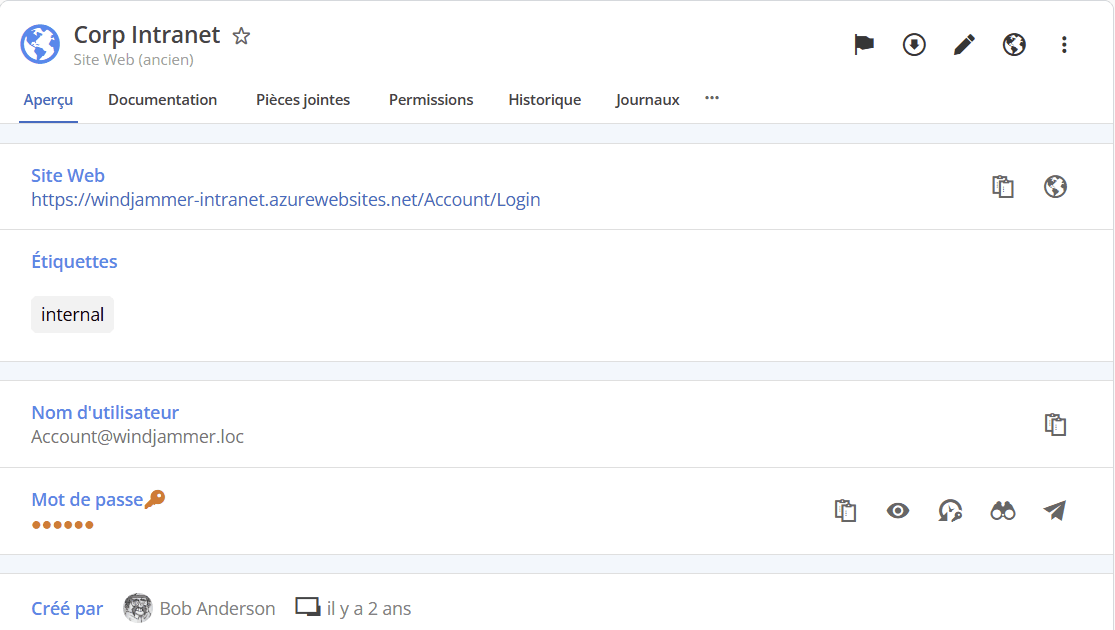The height and width of the screenshot is (630, 1115).
Task: Open password history with the restore icon
Action: (949, 510)
